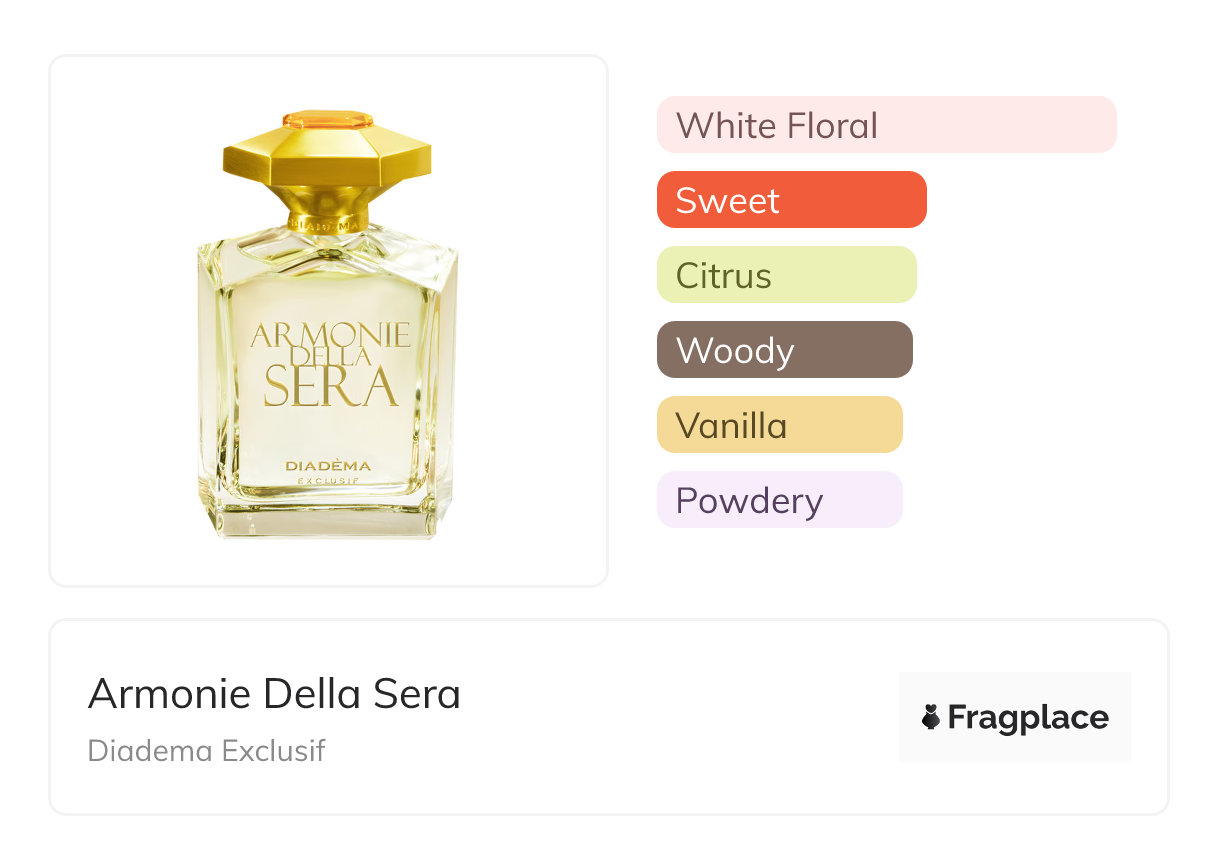Click the clear glass base of bottle
The image size is (1218, 864).
point(328,518)
